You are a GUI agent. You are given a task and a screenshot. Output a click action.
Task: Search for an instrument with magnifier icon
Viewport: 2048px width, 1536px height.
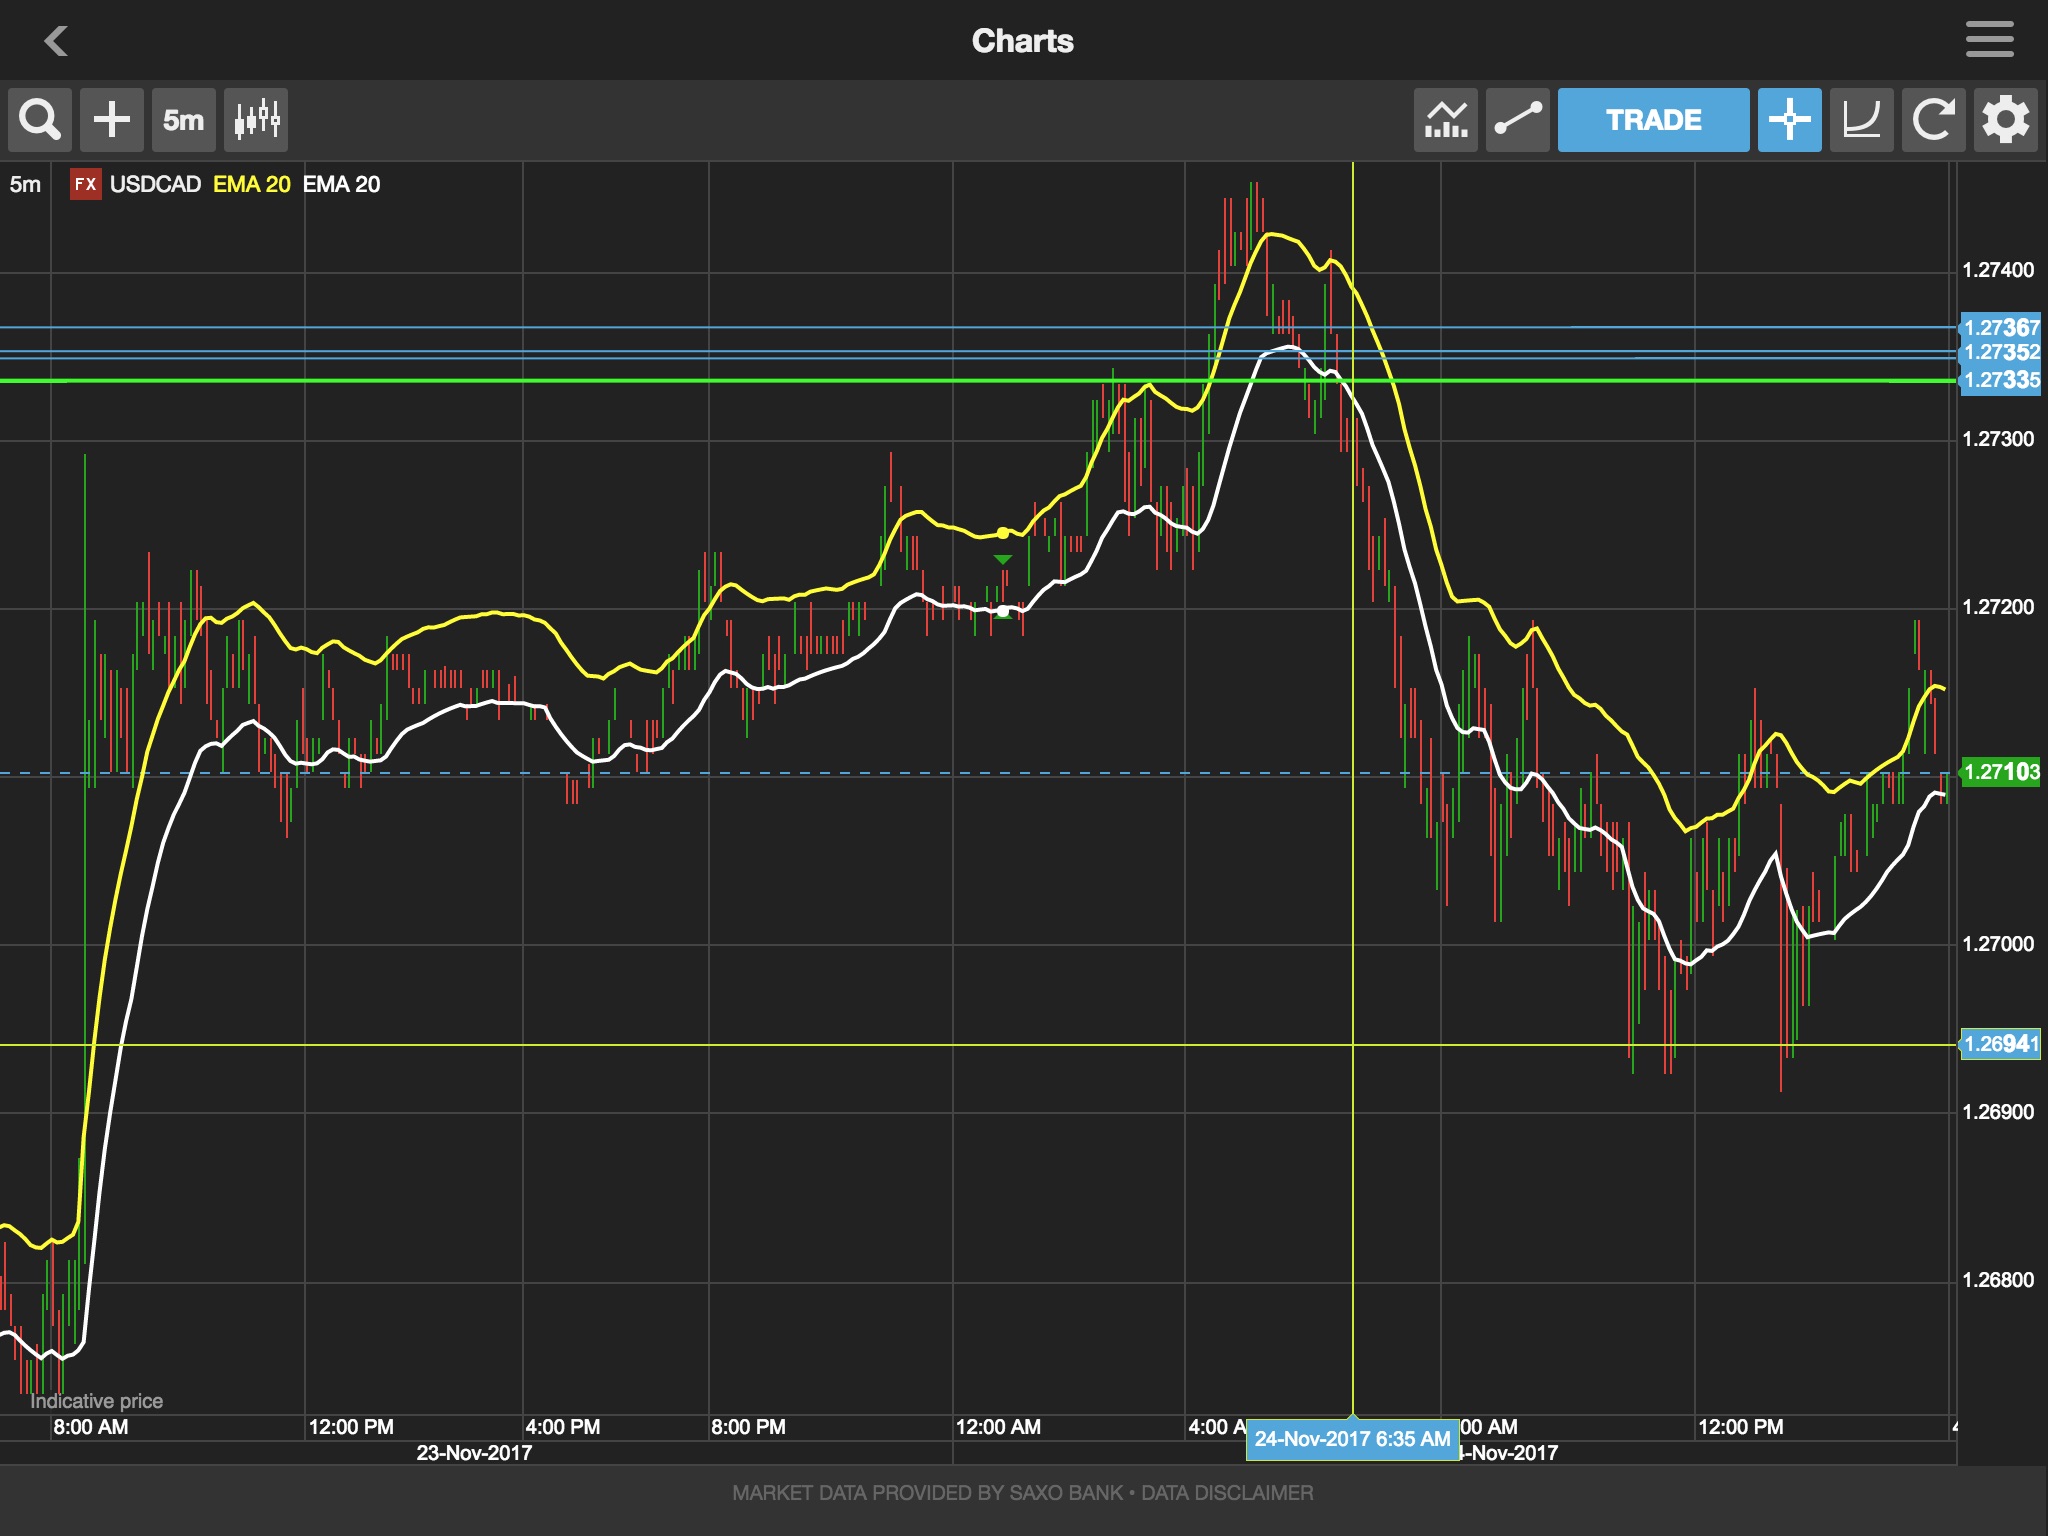[40, 120]
